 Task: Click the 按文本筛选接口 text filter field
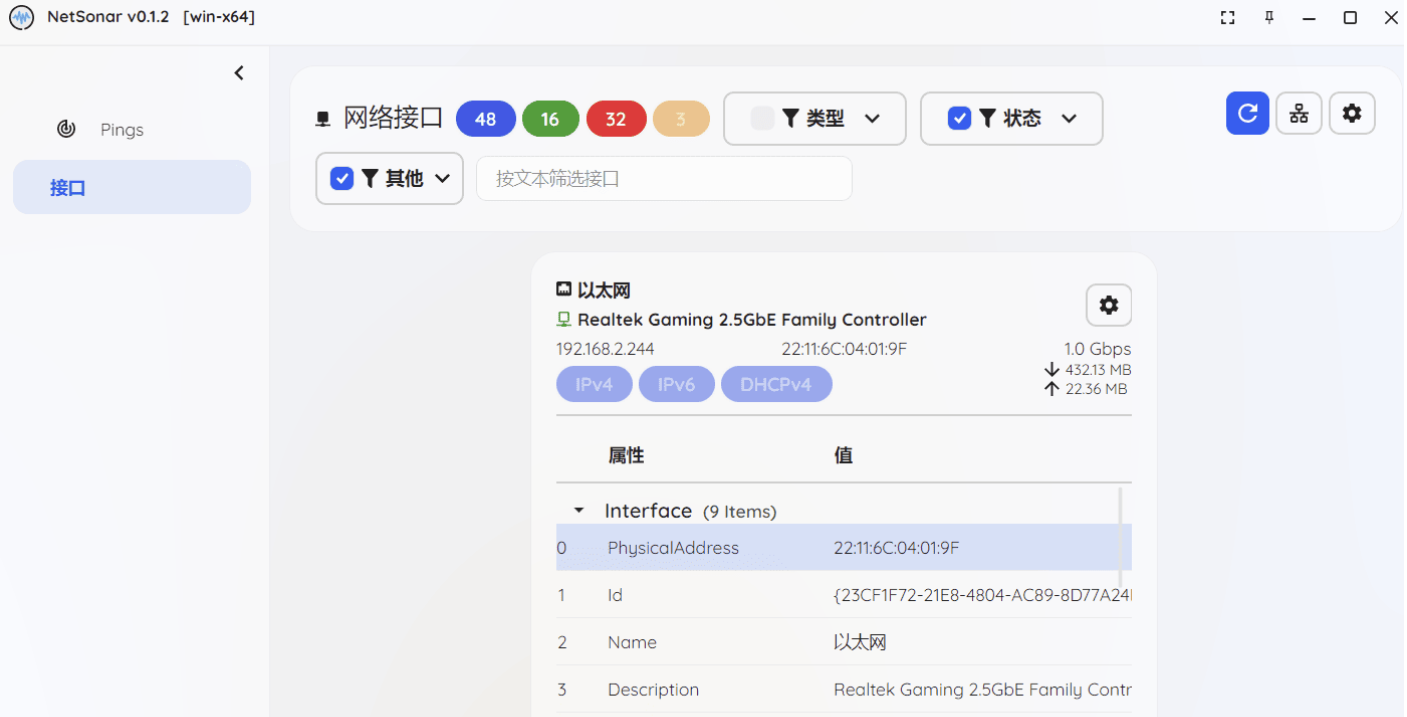click(x=663, y=178)
